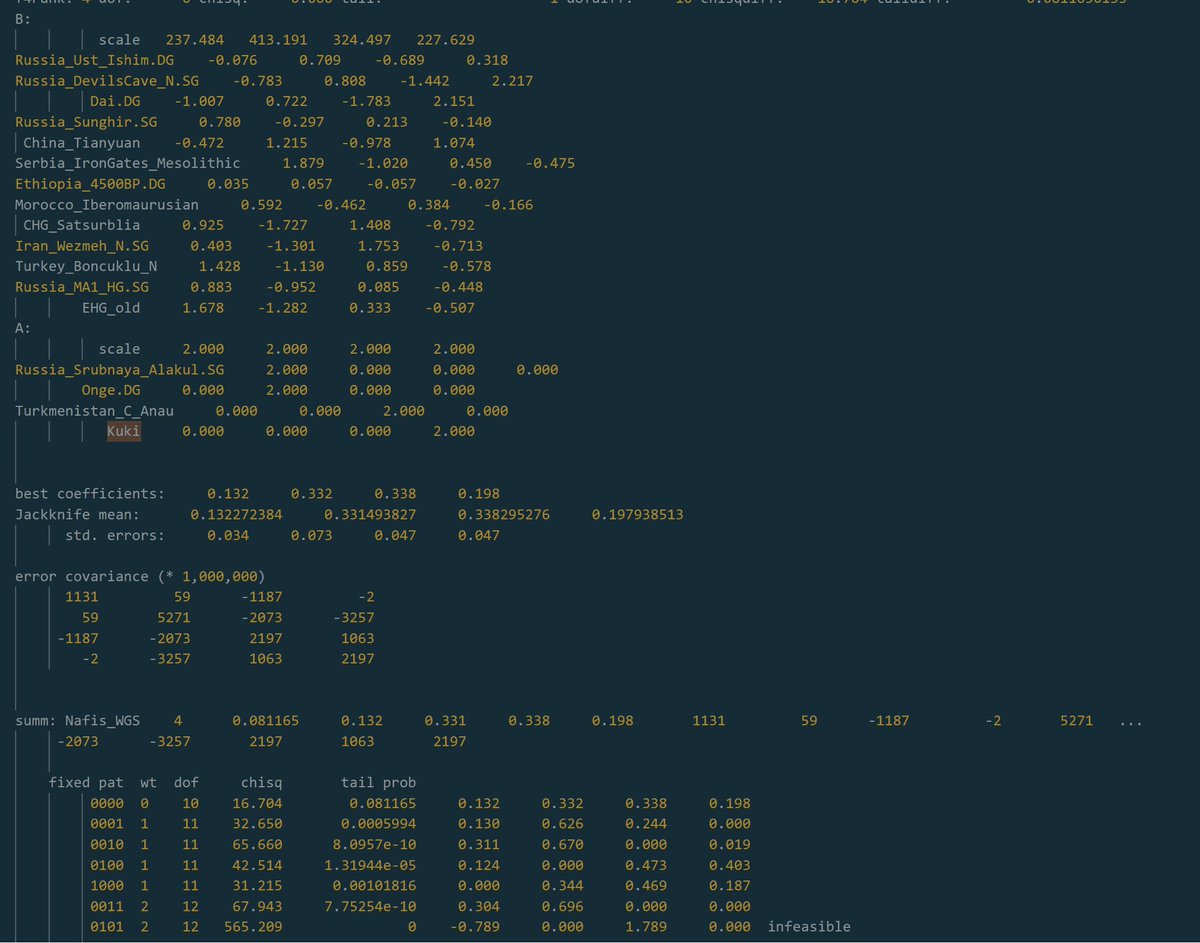This screenshot has width=1200, height=943.
Task: Click the Jackknife mean: label
Action: (x=77, y=515)
